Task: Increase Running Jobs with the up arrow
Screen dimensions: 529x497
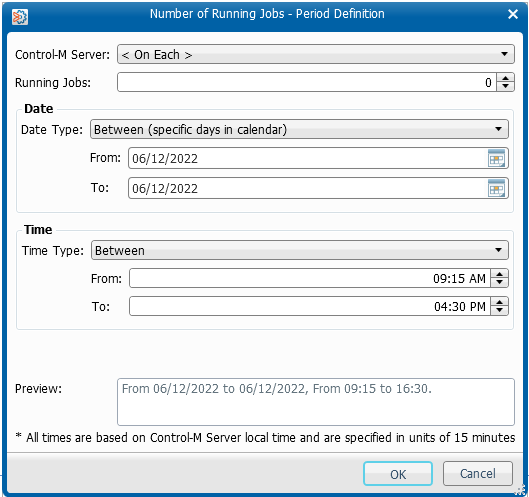Action: pos(505,78)
